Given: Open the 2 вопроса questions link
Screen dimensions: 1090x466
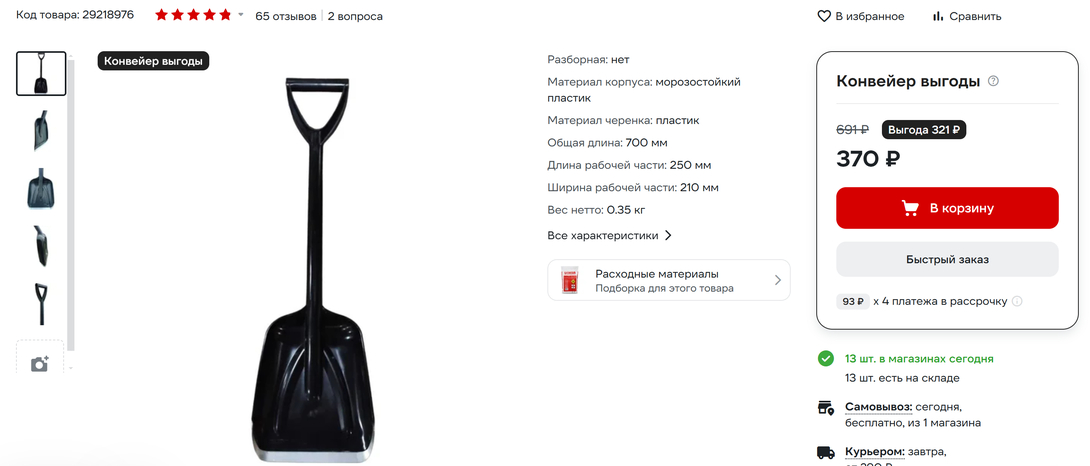Looking at the screenshot, I should tap(355, 16).
